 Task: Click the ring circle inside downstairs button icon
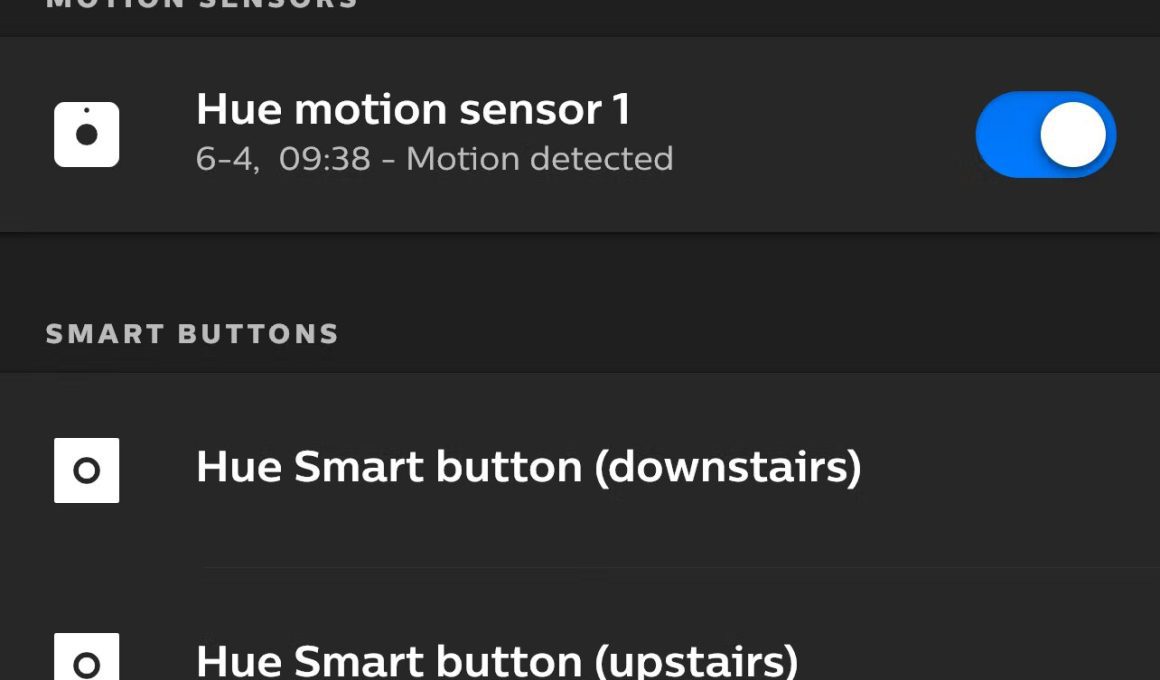87,471
